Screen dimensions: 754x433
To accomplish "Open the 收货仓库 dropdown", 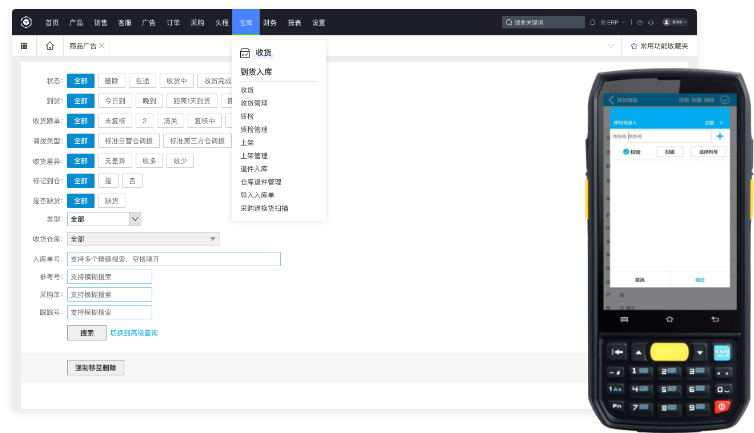I will pyautogui.click(x=143, y=239).
